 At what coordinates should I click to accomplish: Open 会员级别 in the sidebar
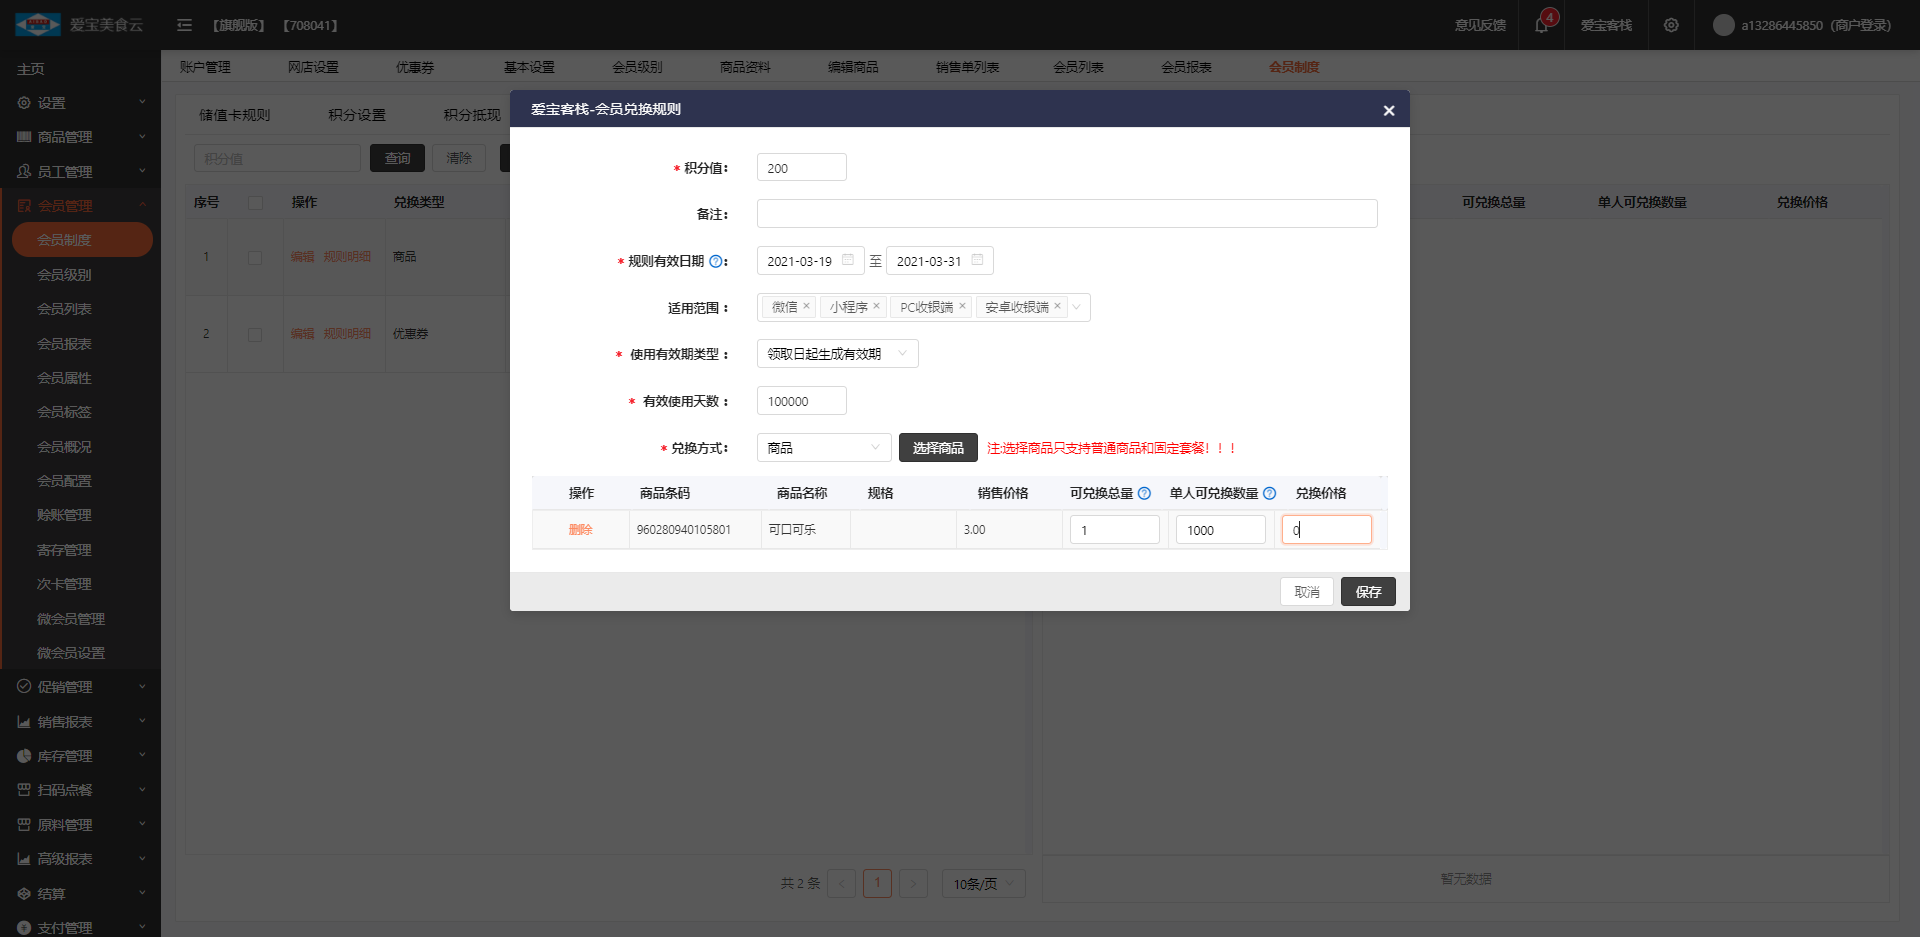(x=64, y=275)
